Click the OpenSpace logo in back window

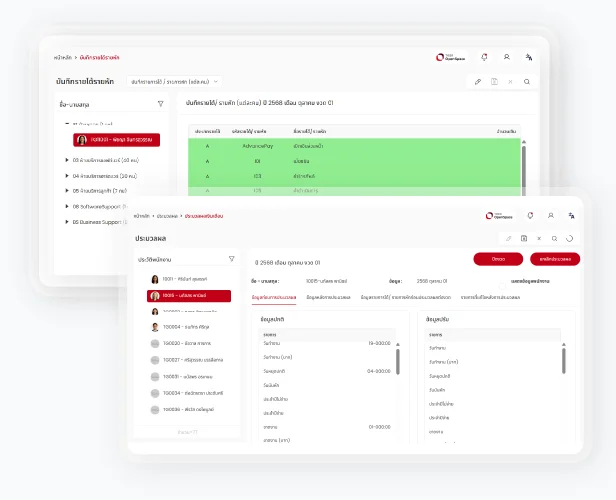[x=451, y=57]
